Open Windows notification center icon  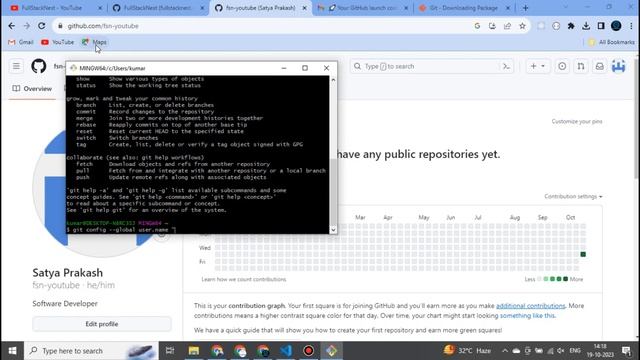[x=626, y=351]
